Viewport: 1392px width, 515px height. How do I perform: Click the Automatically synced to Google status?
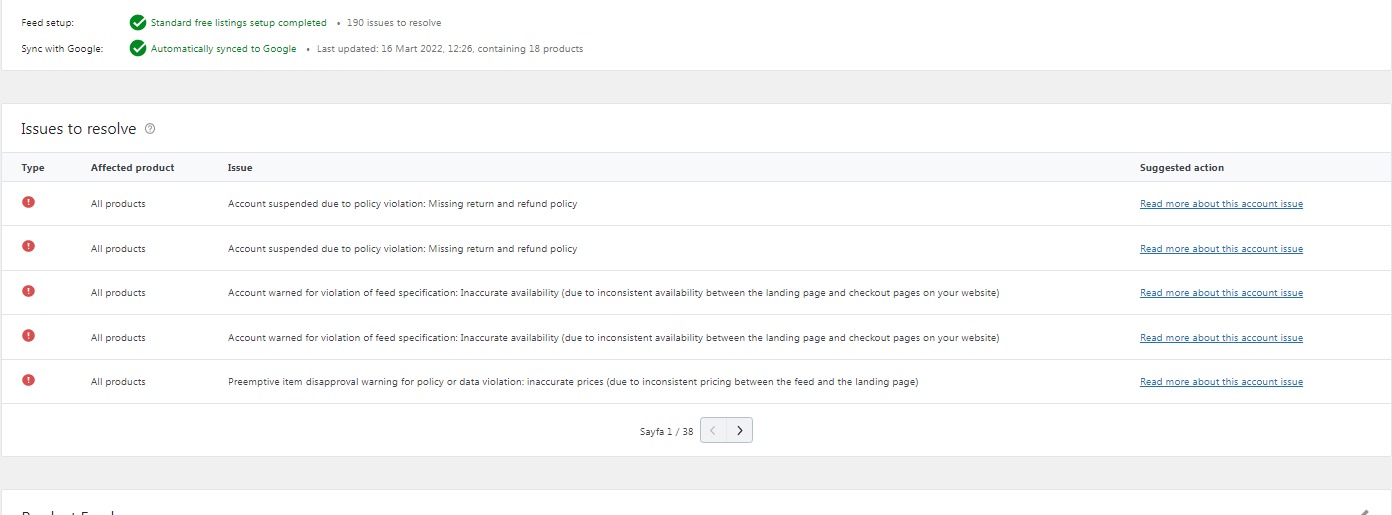[223, 49]
